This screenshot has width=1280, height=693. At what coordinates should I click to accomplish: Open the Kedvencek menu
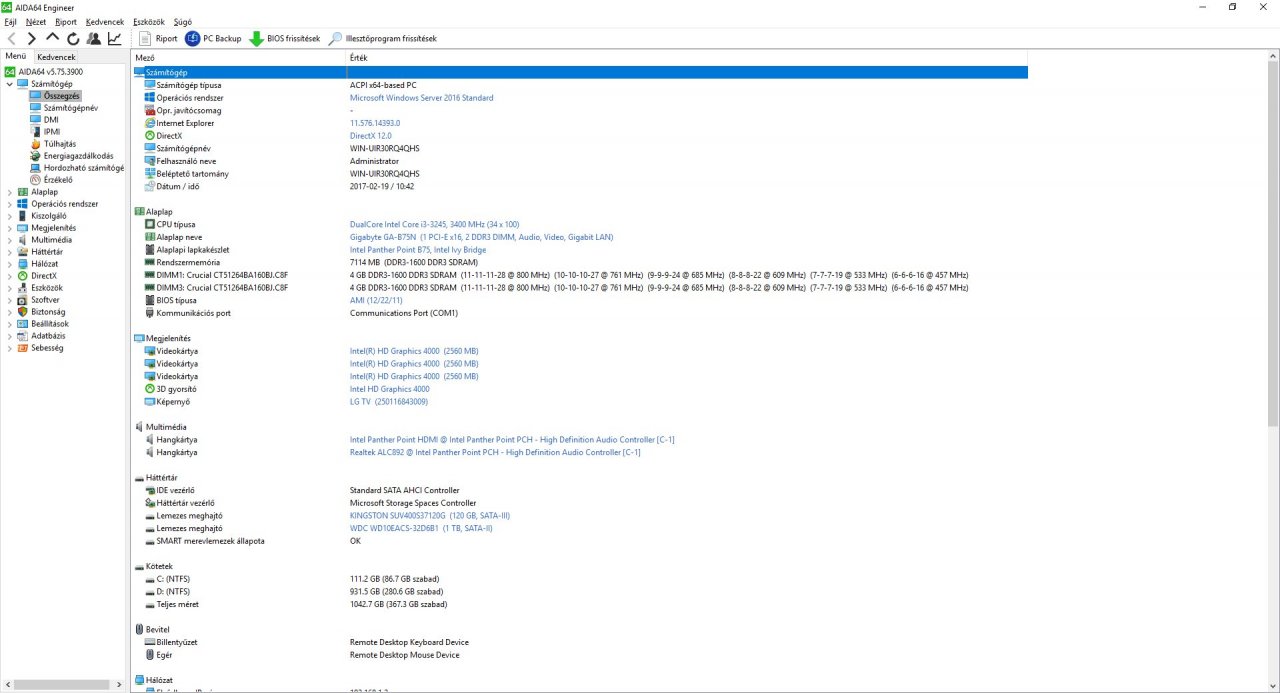pyautogui.click(x=105, y=21)
